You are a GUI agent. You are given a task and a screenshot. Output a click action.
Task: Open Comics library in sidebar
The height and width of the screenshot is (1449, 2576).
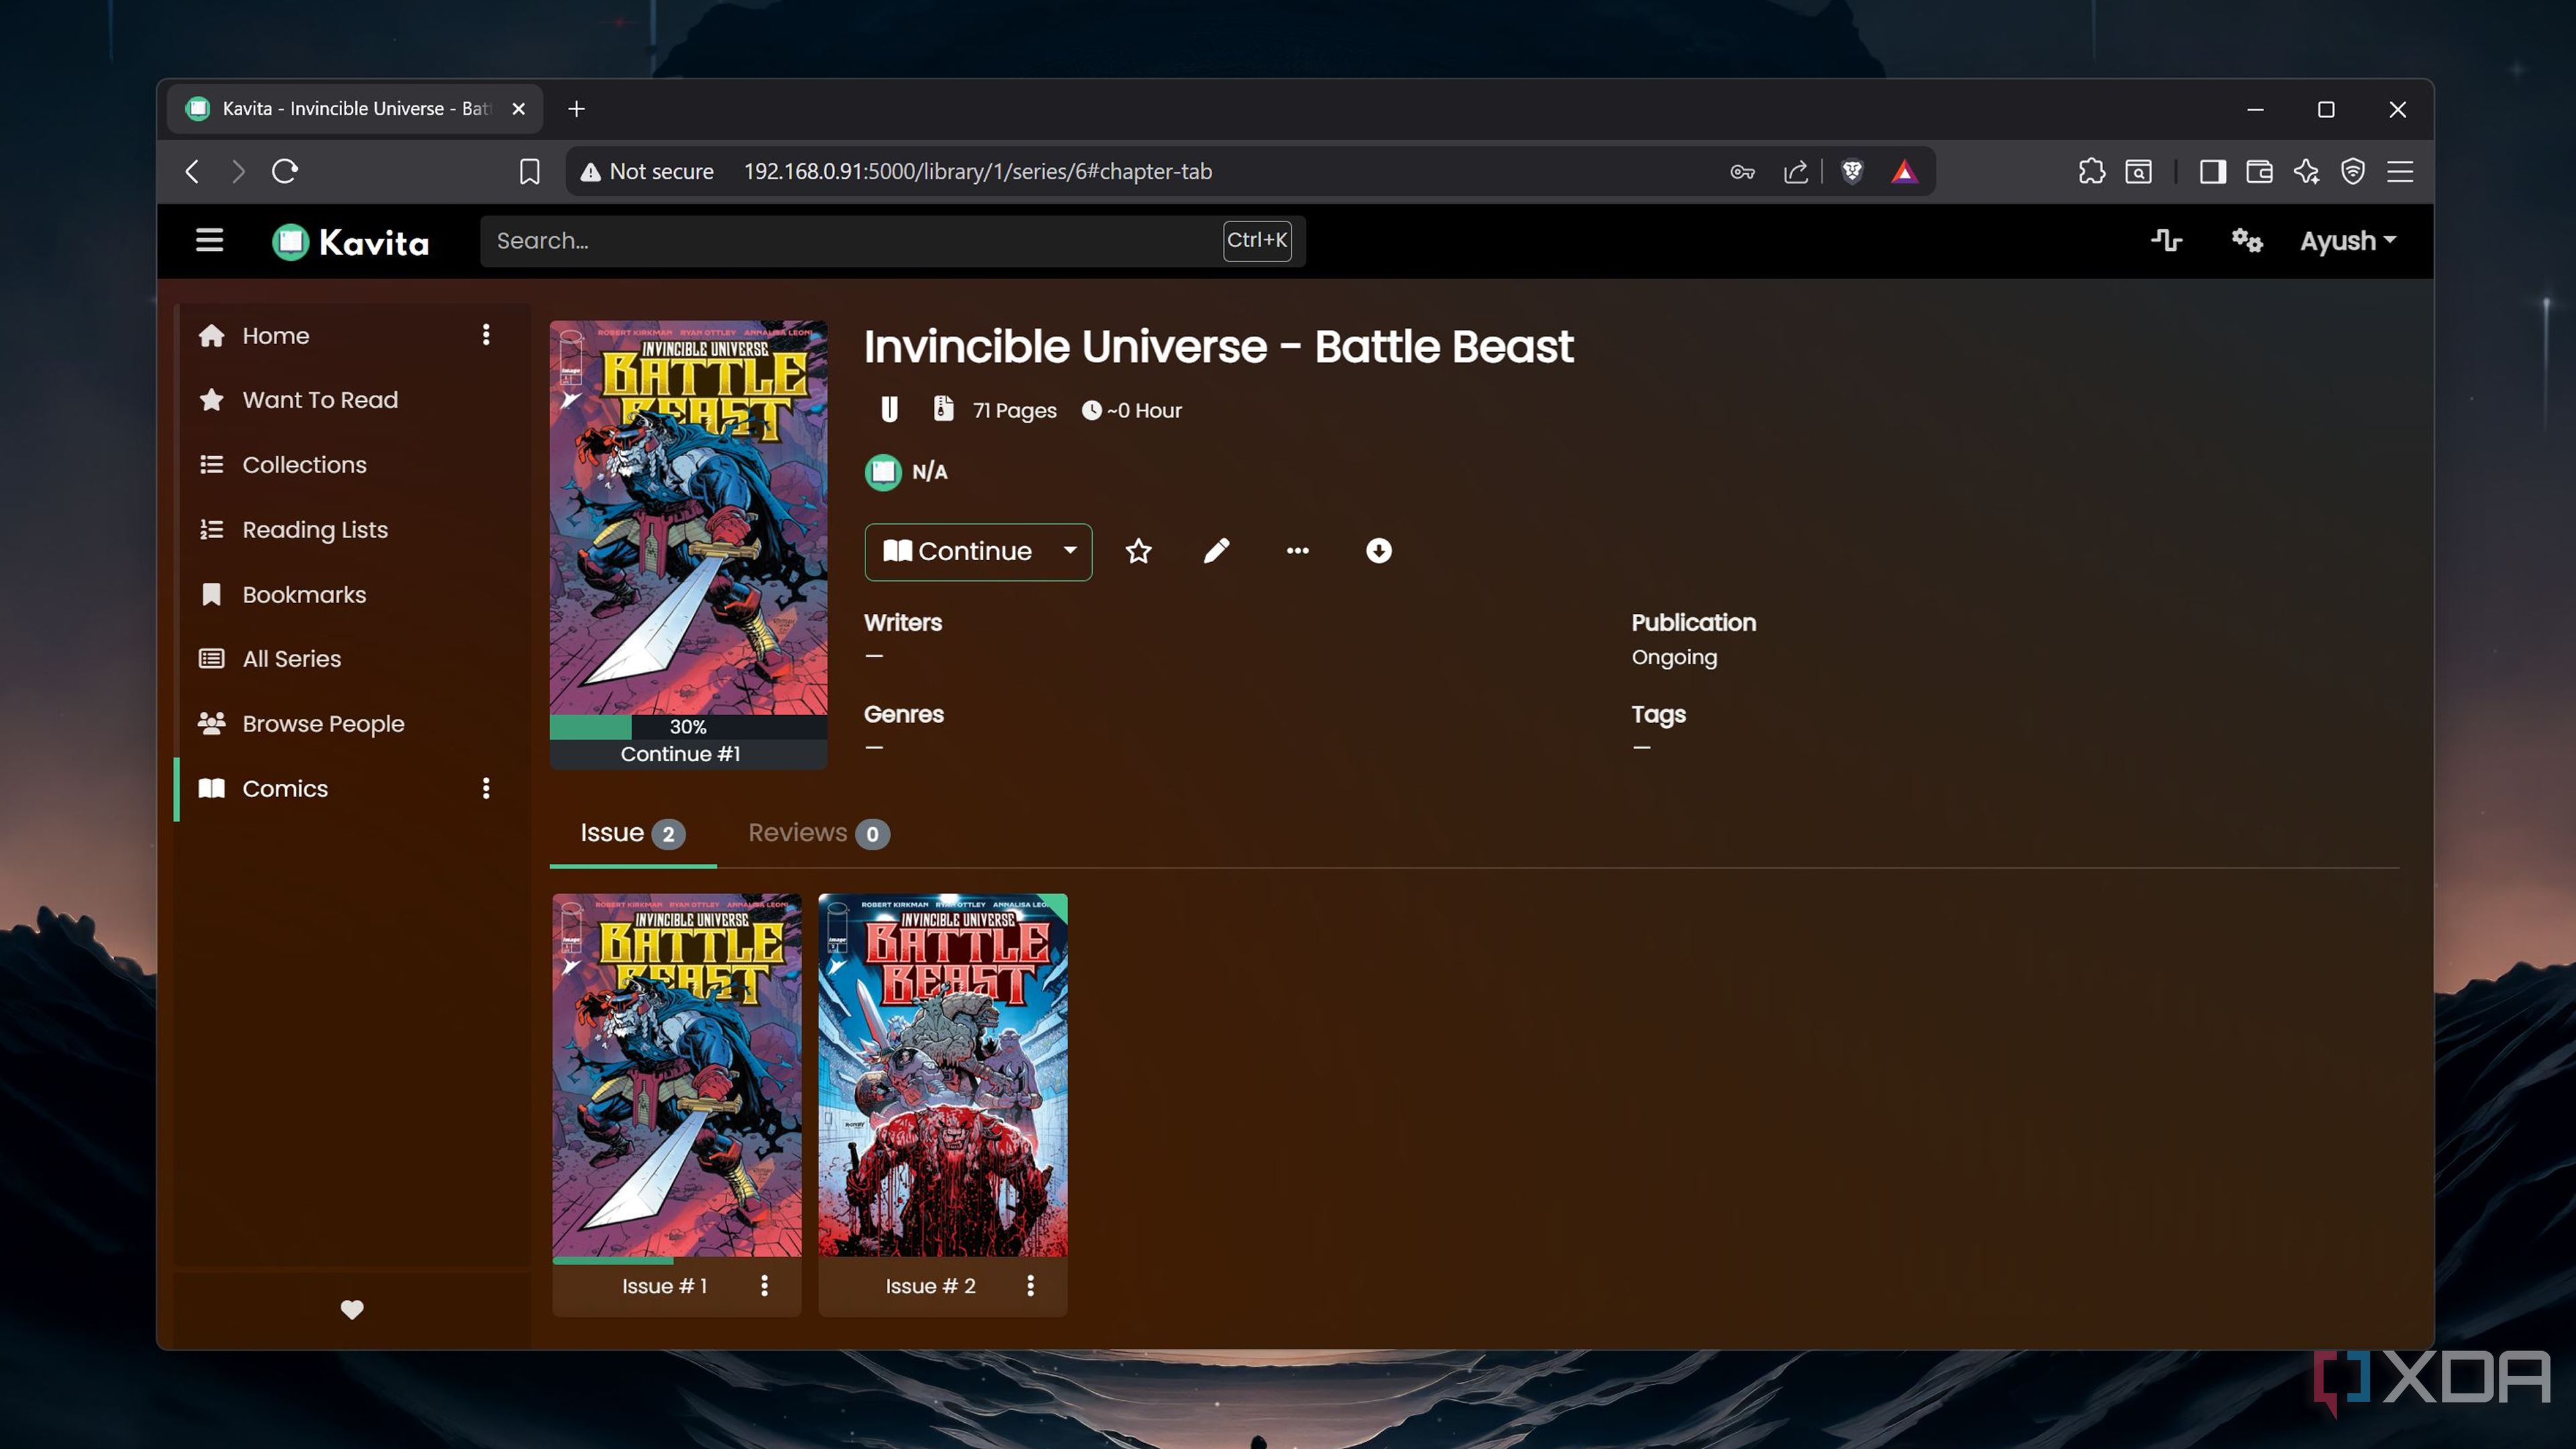pos(285,788)
